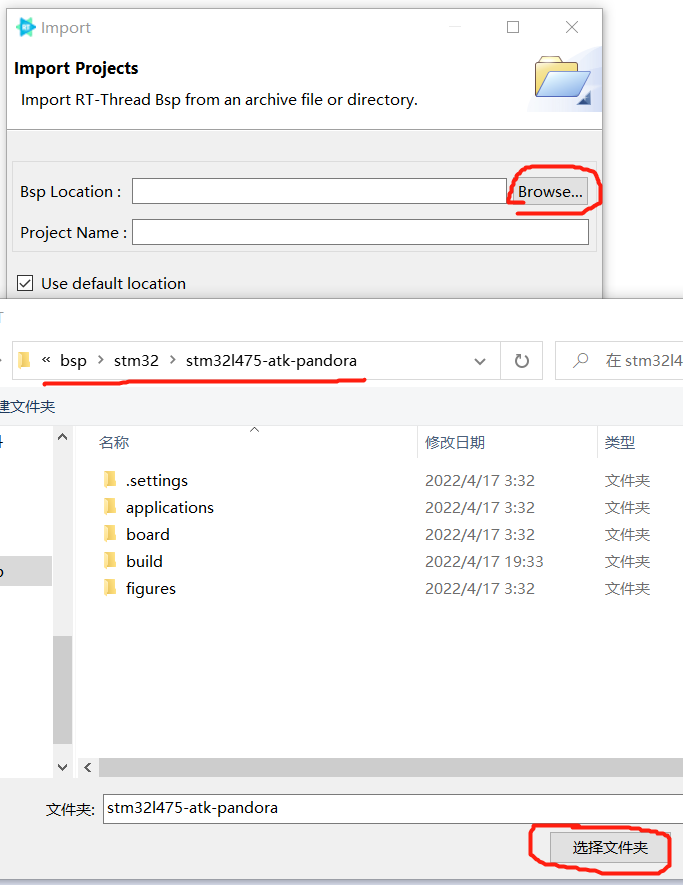Image resolution: width=683 pixels, height=885 pixels.
Task: Expand the chevron arrow after stm32
Action: [x=173, y=360]
